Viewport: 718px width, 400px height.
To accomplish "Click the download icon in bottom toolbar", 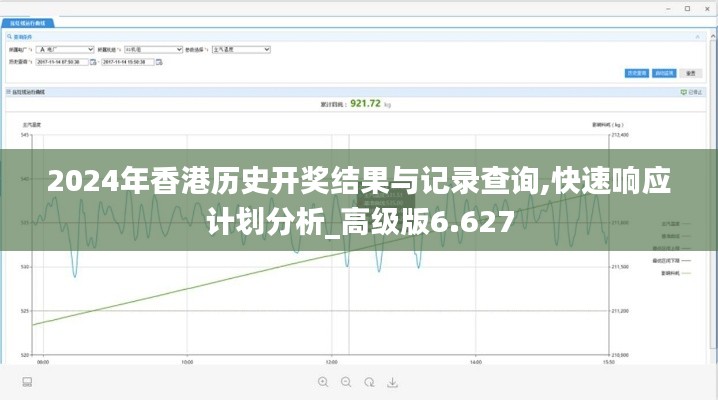I will tap(393, 382).
